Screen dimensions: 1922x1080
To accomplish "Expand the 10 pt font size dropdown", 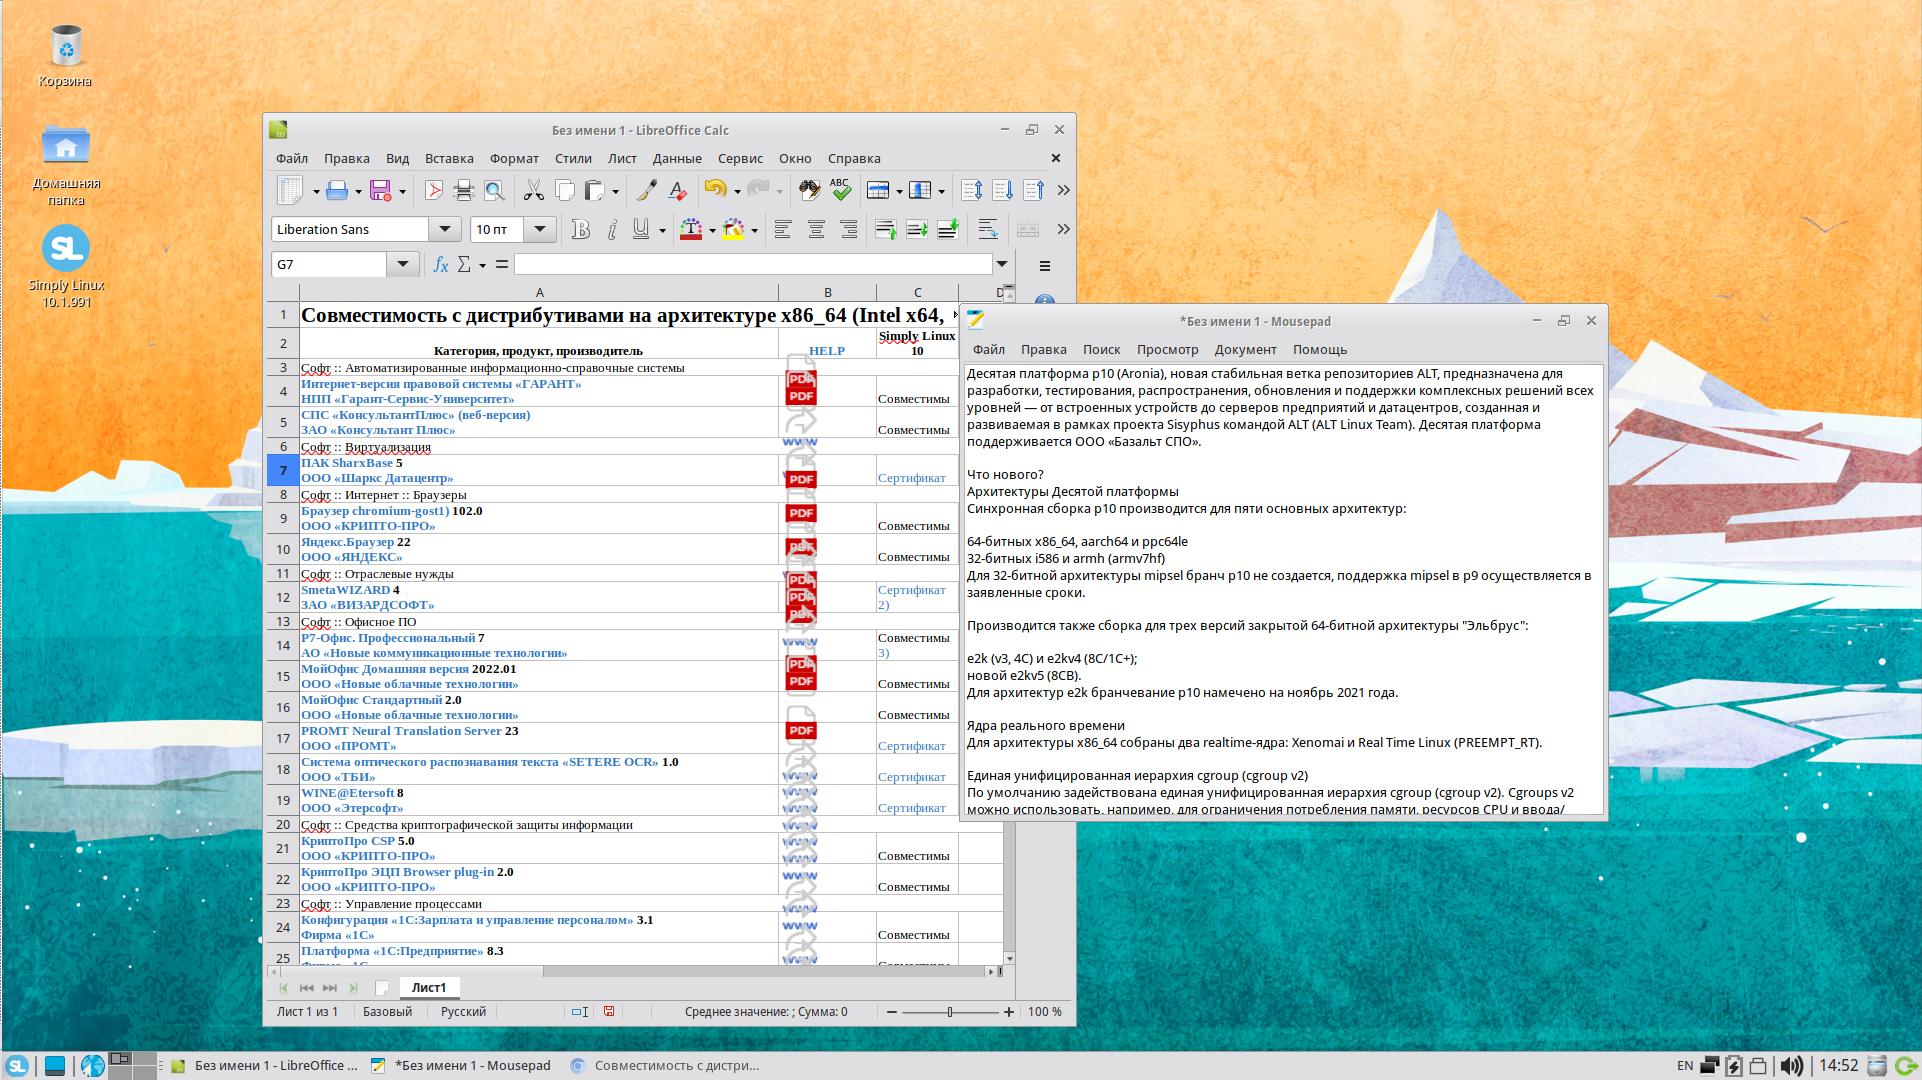I will [x=540, y=230].
